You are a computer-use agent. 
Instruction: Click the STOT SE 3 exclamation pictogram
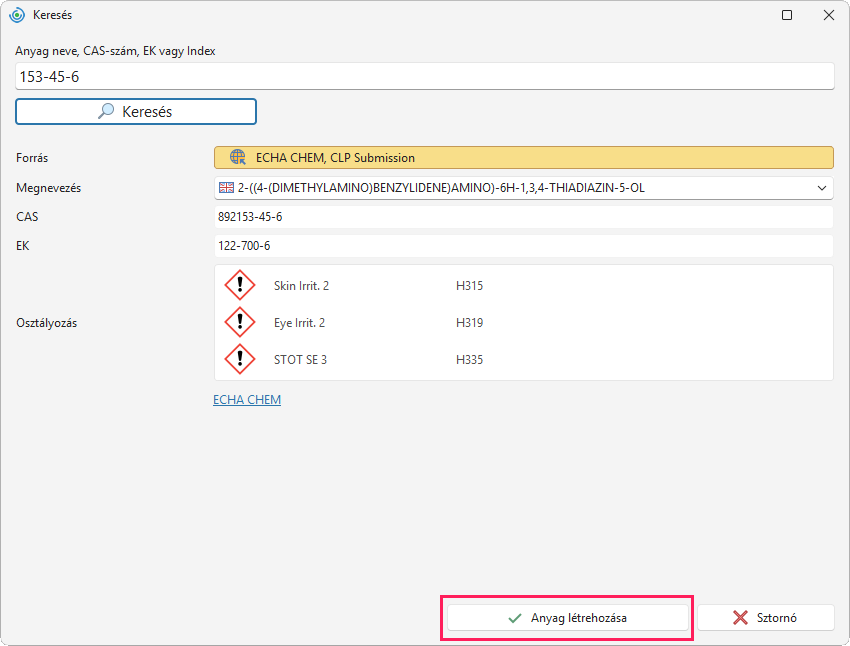pos(240,359)
